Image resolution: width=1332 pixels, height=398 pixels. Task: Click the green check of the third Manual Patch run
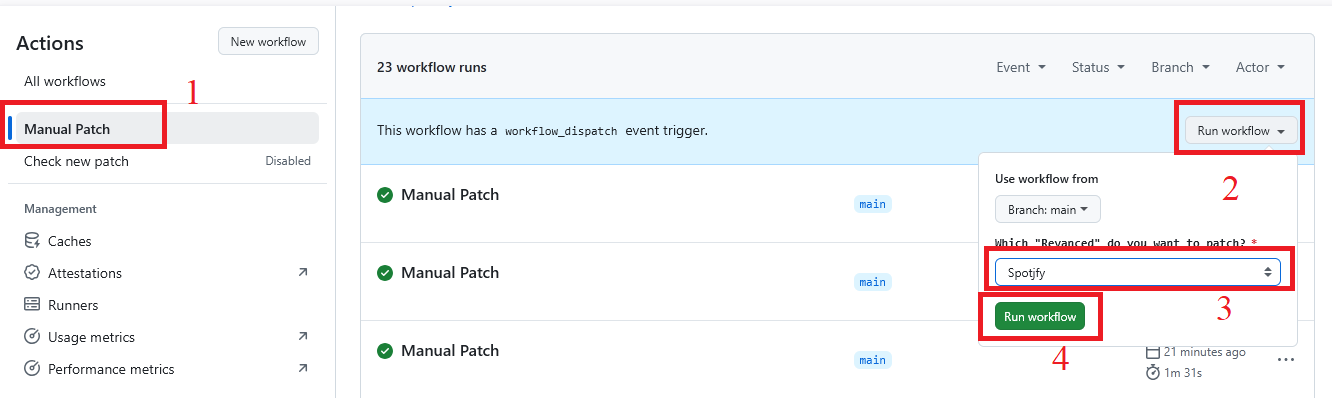click(x=385, y=351)
